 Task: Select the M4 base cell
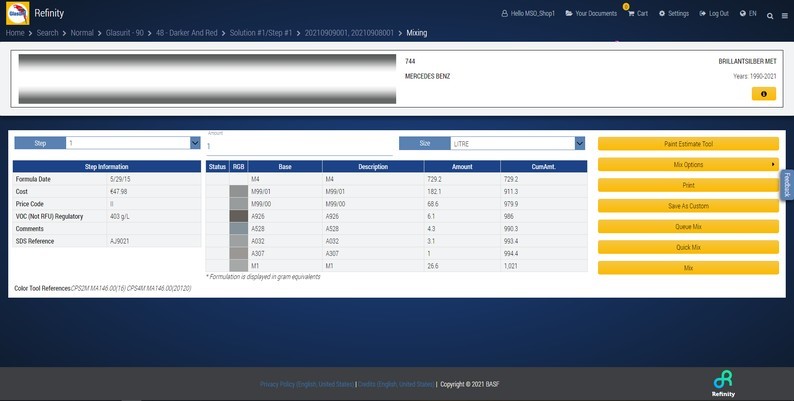click(285, 179)
